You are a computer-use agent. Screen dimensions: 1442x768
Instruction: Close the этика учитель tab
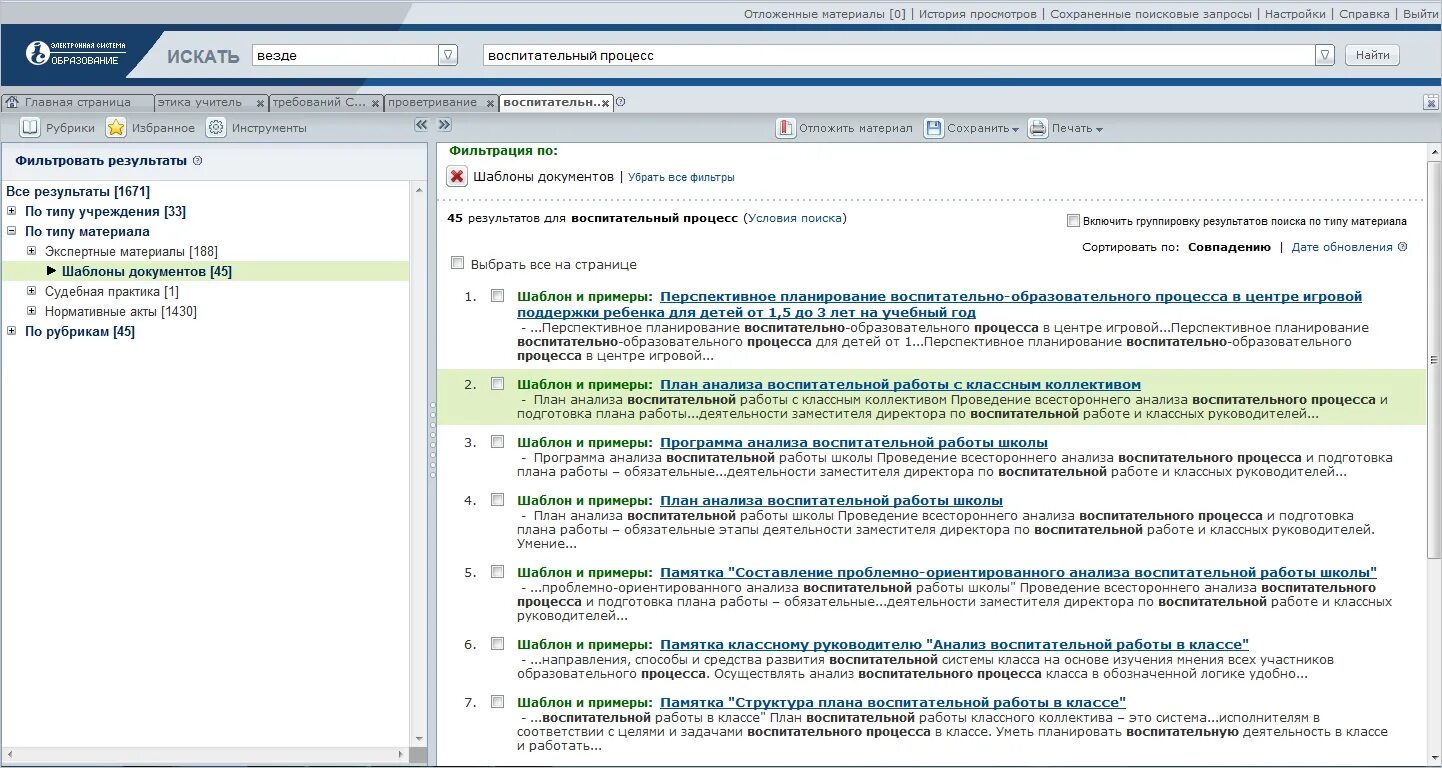point(260,103)
